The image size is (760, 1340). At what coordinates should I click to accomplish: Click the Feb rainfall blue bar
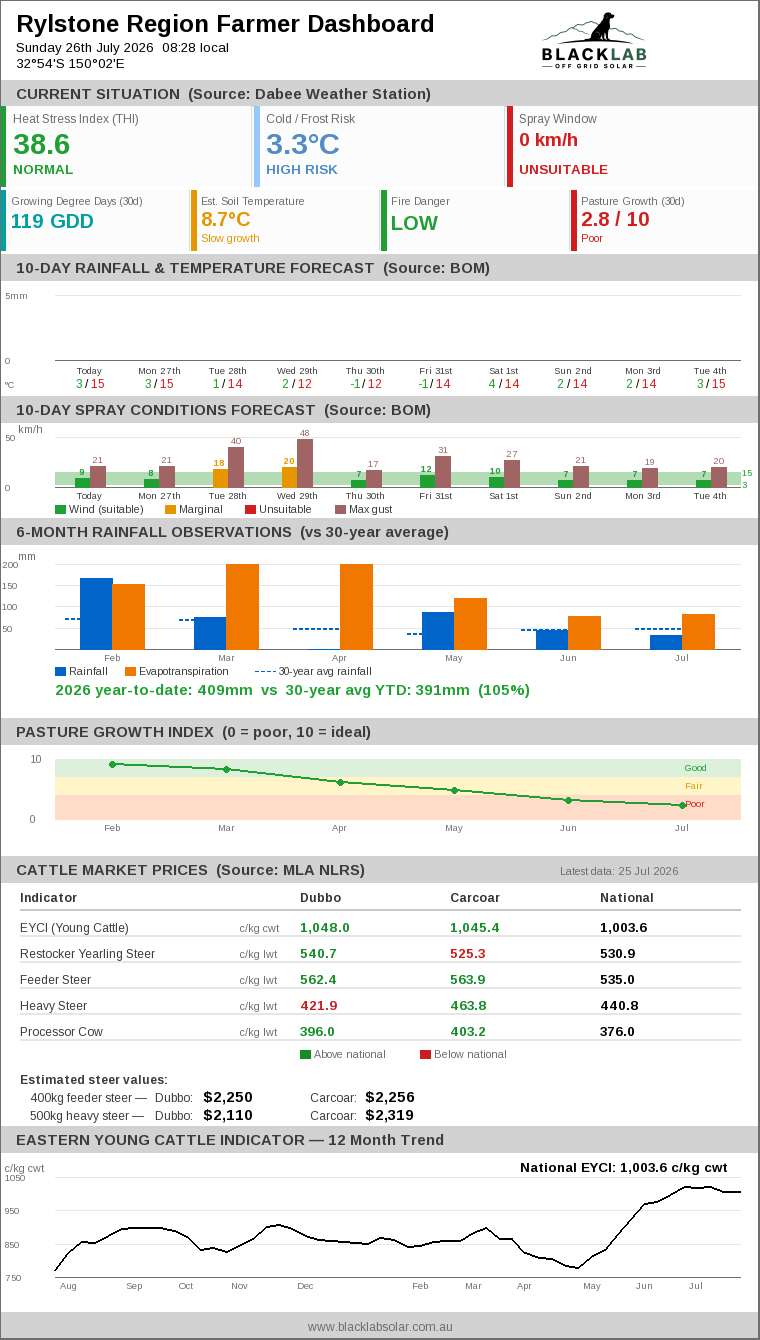96,614
